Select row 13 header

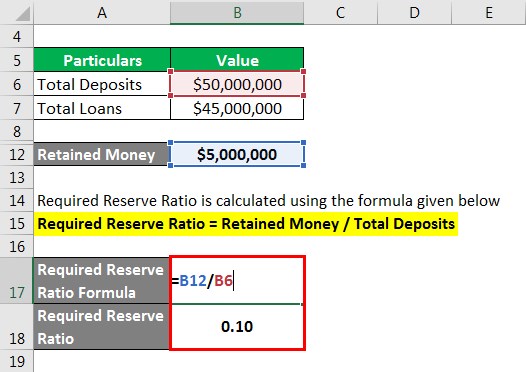click(17, 177)
